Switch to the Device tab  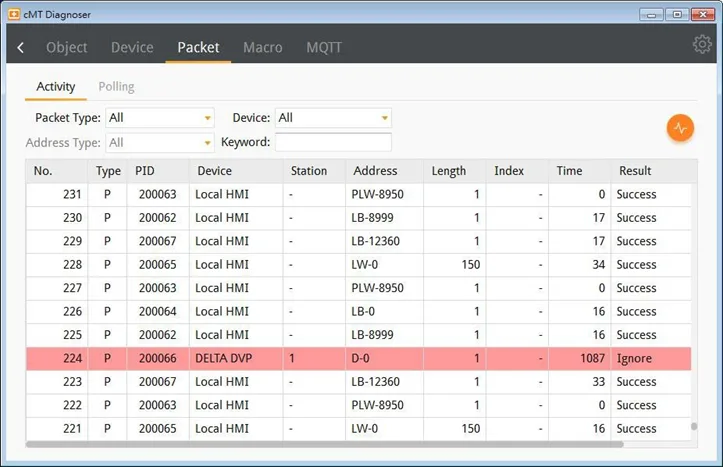point(132,47)
